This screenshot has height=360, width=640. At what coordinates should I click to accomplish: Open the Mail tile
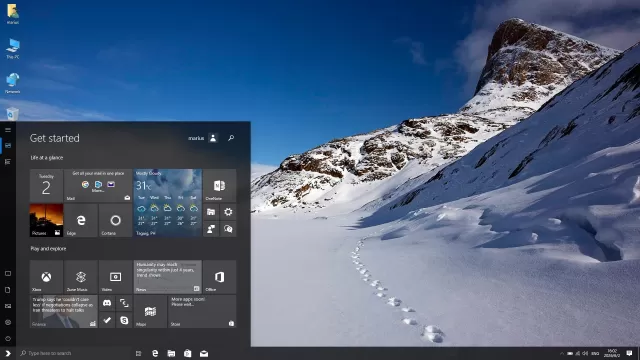[98, 185]
